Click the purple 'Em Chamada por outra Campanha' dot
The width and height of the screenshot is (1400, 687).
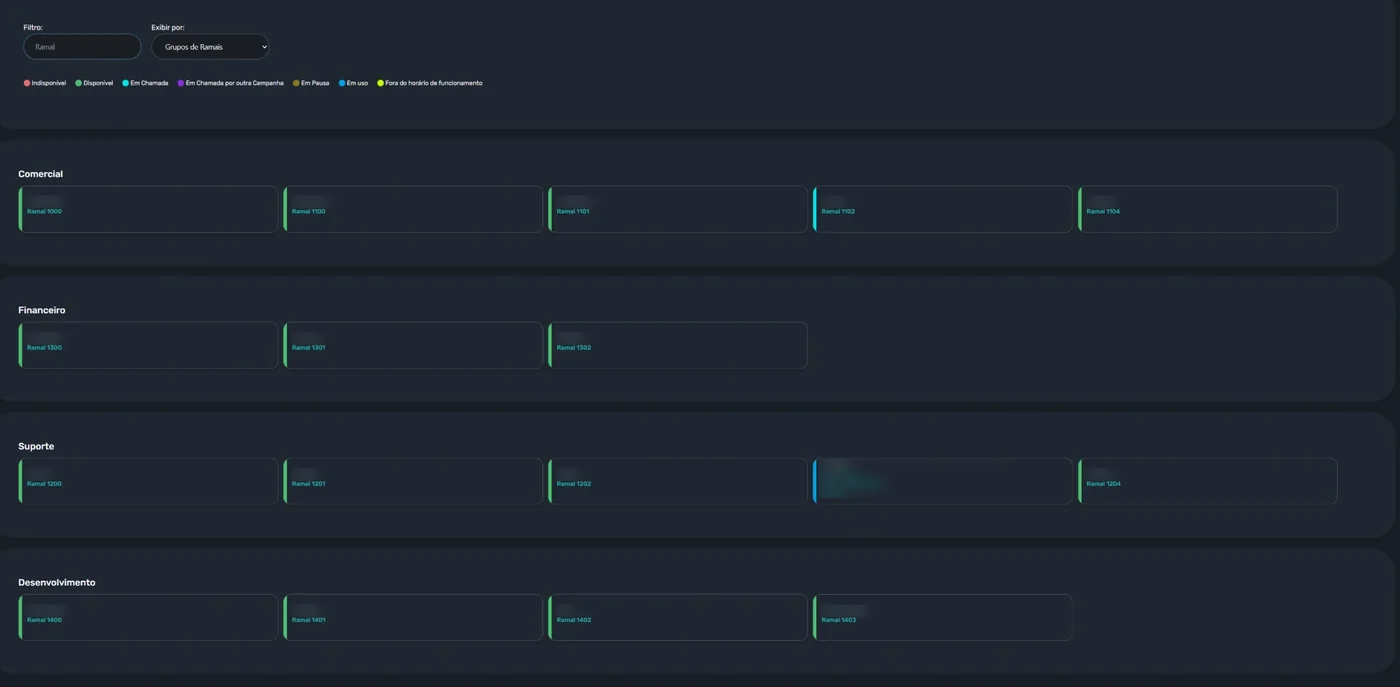click(181, 83)
